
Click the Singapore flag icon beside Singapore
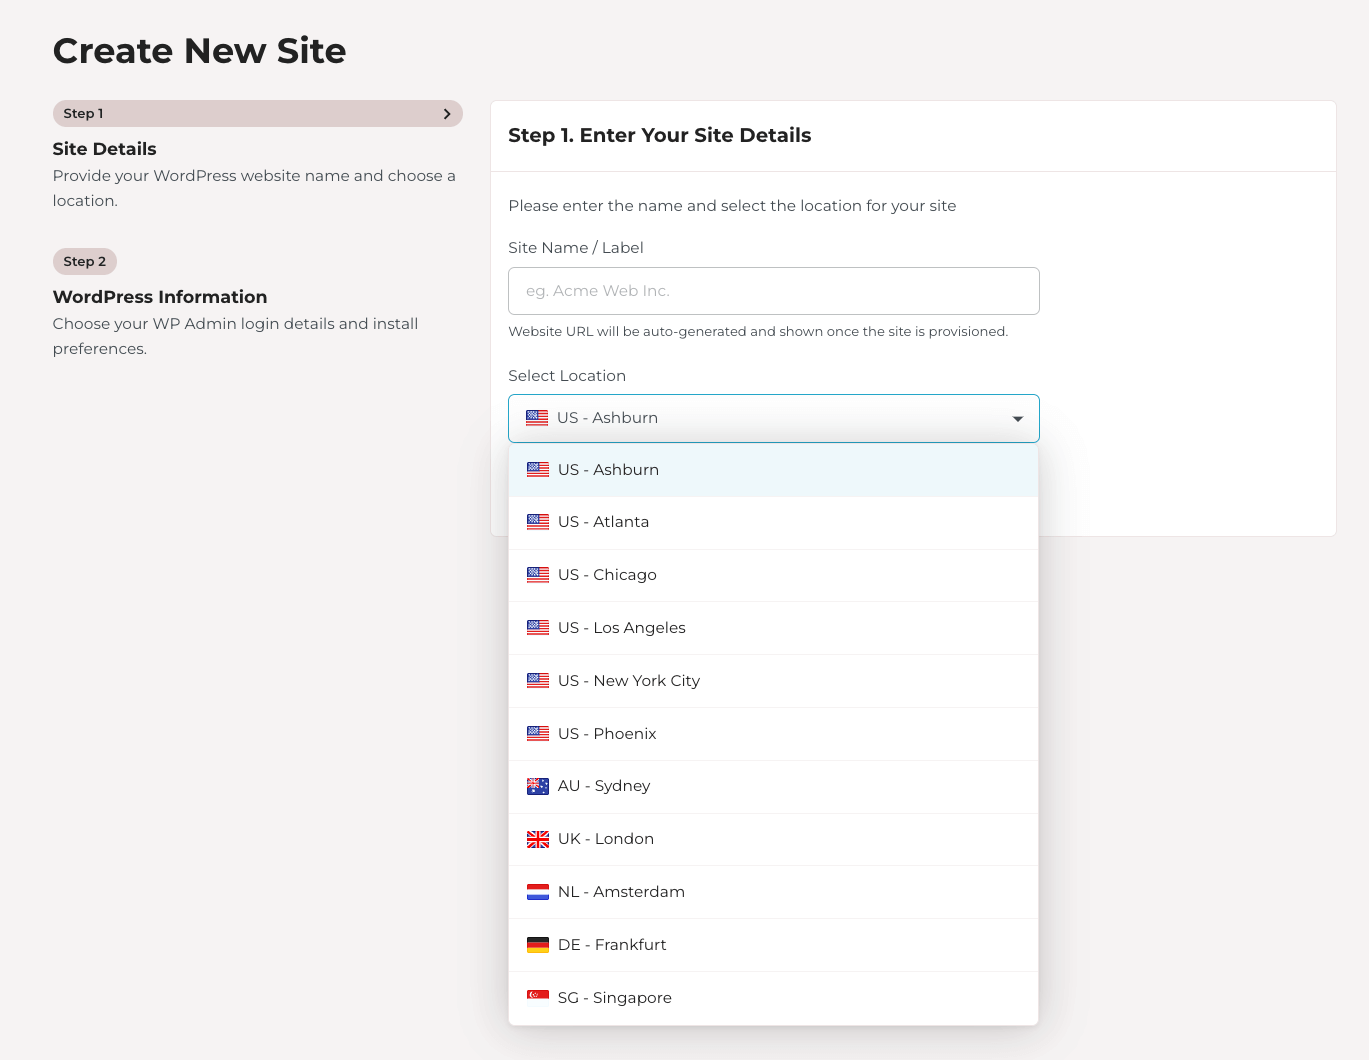tap(538, 996)
